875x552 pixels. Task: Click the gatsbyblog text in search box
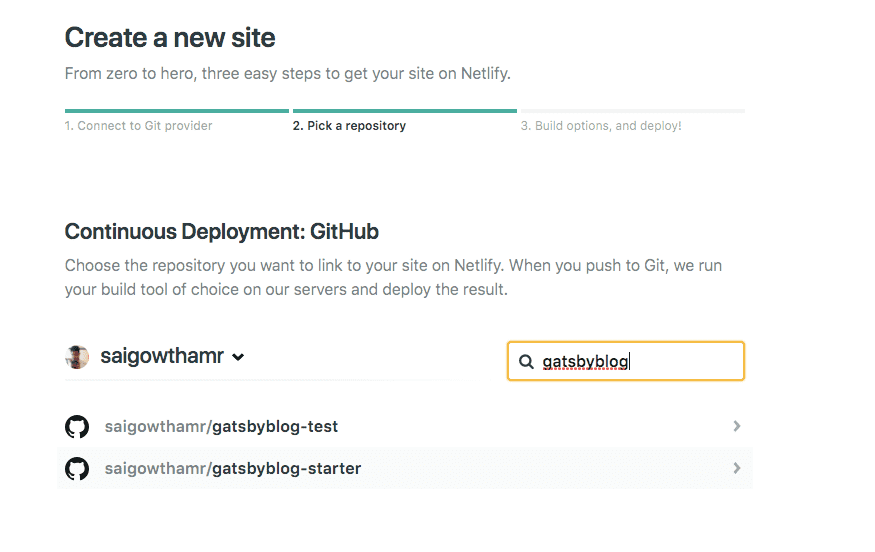coord(585,362)
